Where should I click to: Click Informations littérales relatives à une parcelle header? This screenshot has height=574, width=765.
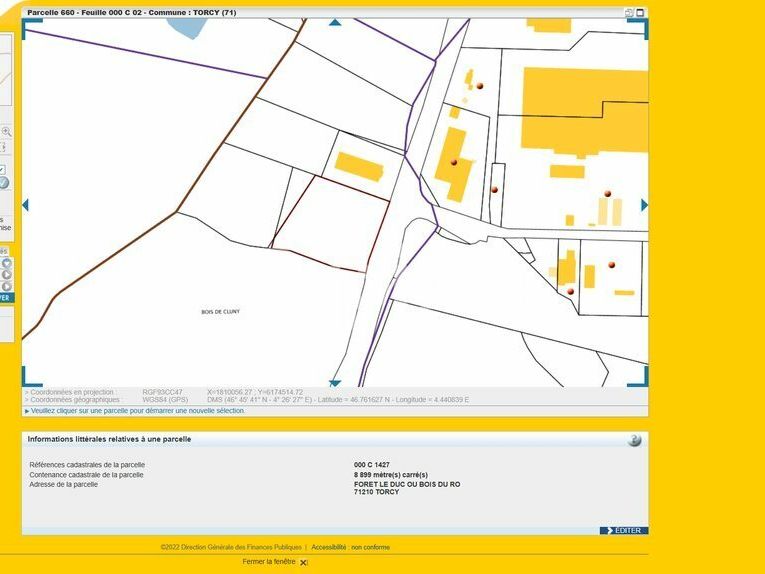(x=109, y=439)
